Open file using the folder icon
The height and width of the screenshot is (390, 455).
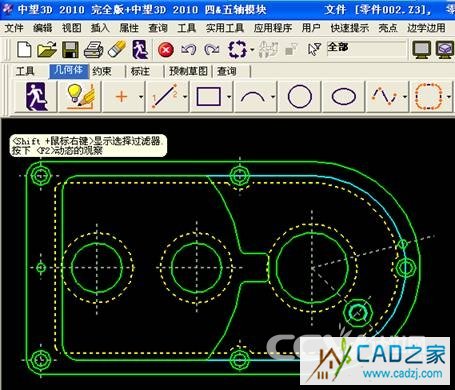47,50
